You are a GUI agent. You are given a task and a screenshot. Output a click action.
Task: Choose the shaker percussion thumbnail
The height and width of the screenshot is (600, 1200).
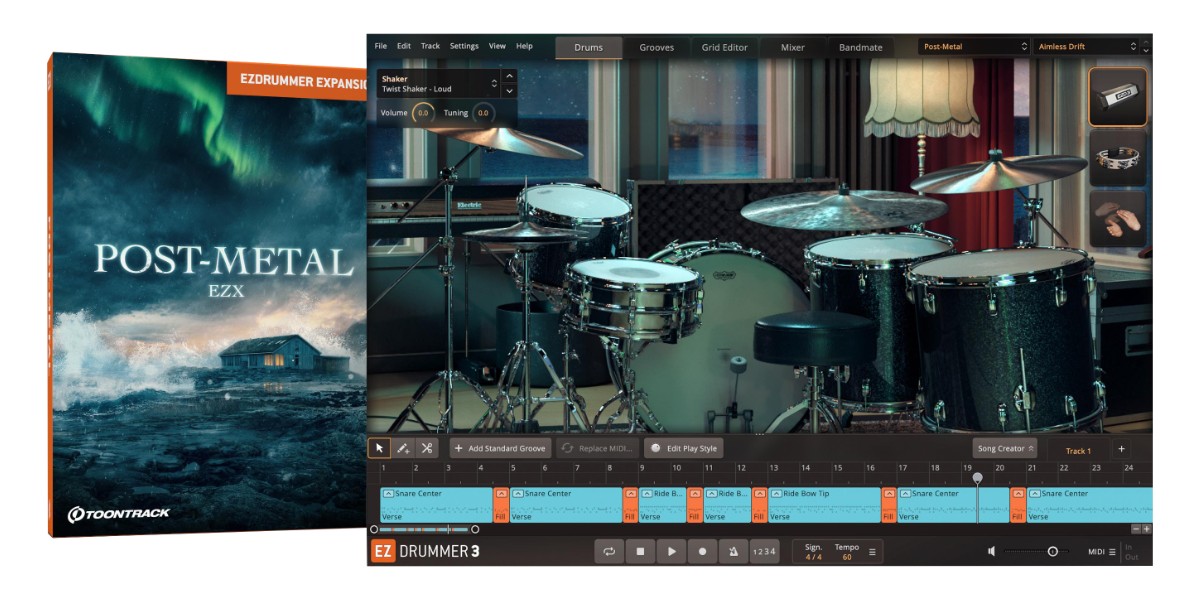click(x=1117, y=97)
